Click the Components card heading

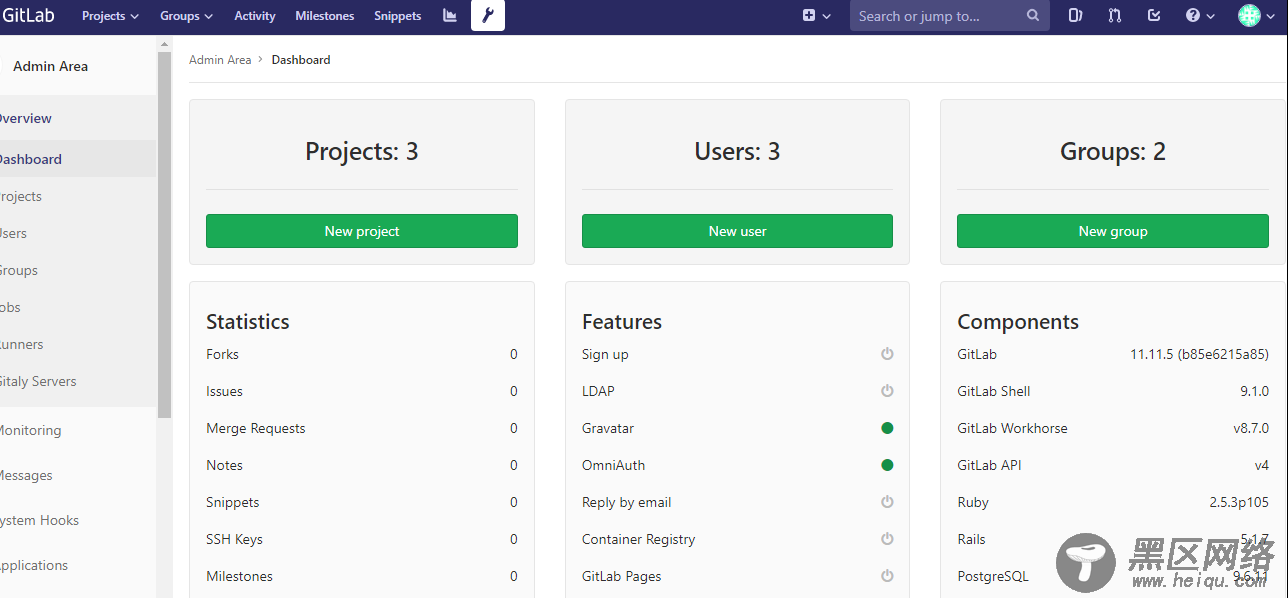1018,322
